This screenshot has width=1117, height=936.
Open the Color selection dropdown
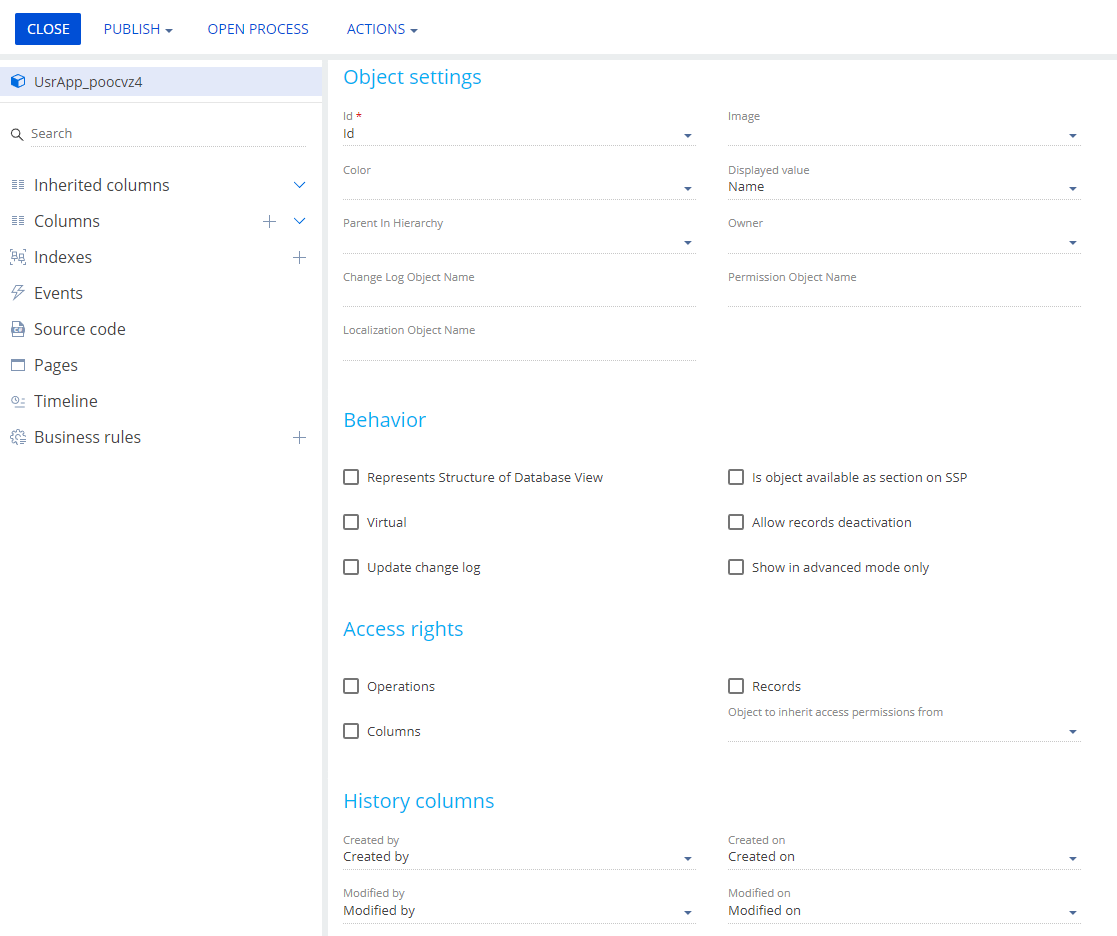687,189
